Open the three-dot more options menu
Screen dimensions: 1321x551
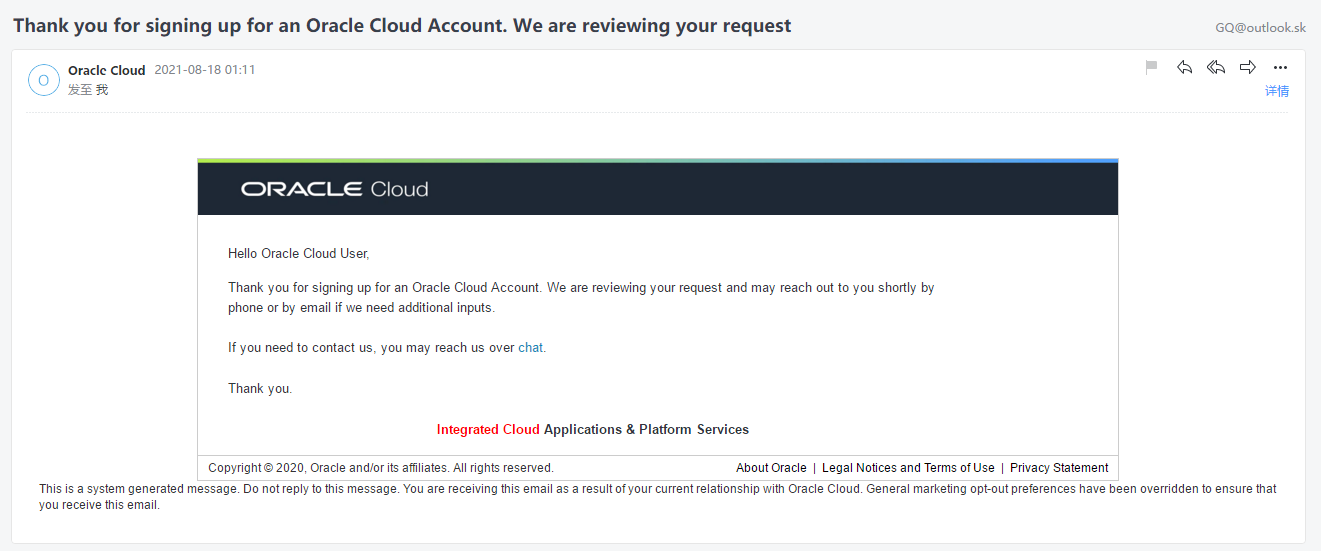click(x=1280, y=67)
